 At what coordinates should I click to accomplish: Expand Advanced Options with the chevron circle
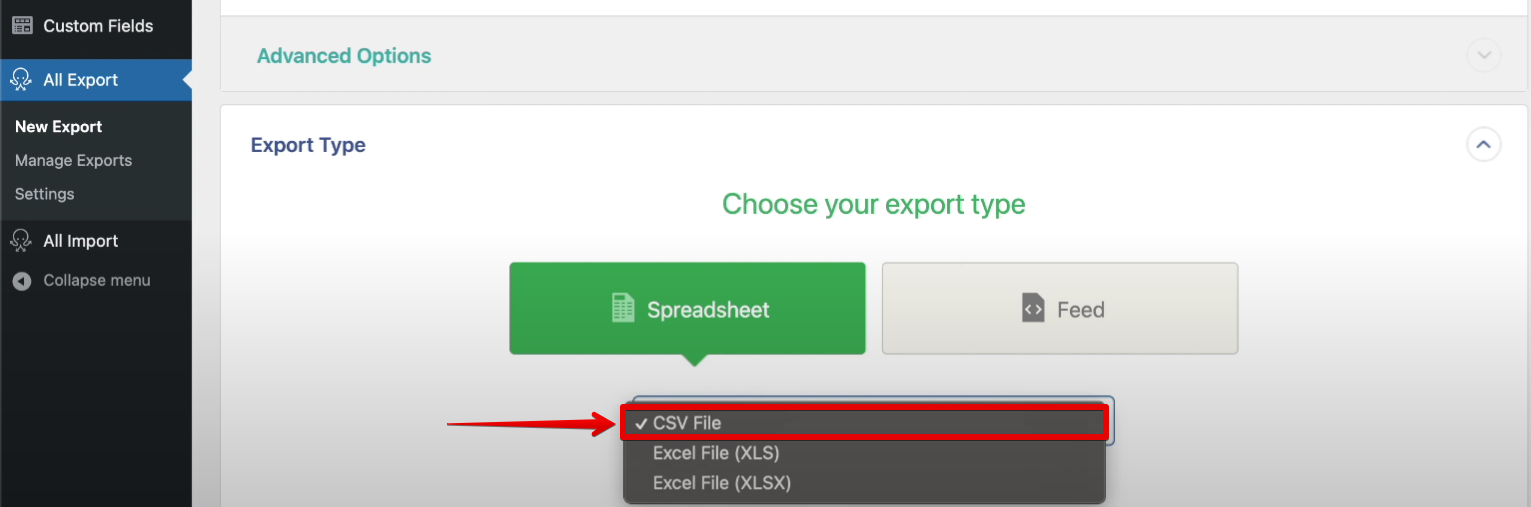1483,55
